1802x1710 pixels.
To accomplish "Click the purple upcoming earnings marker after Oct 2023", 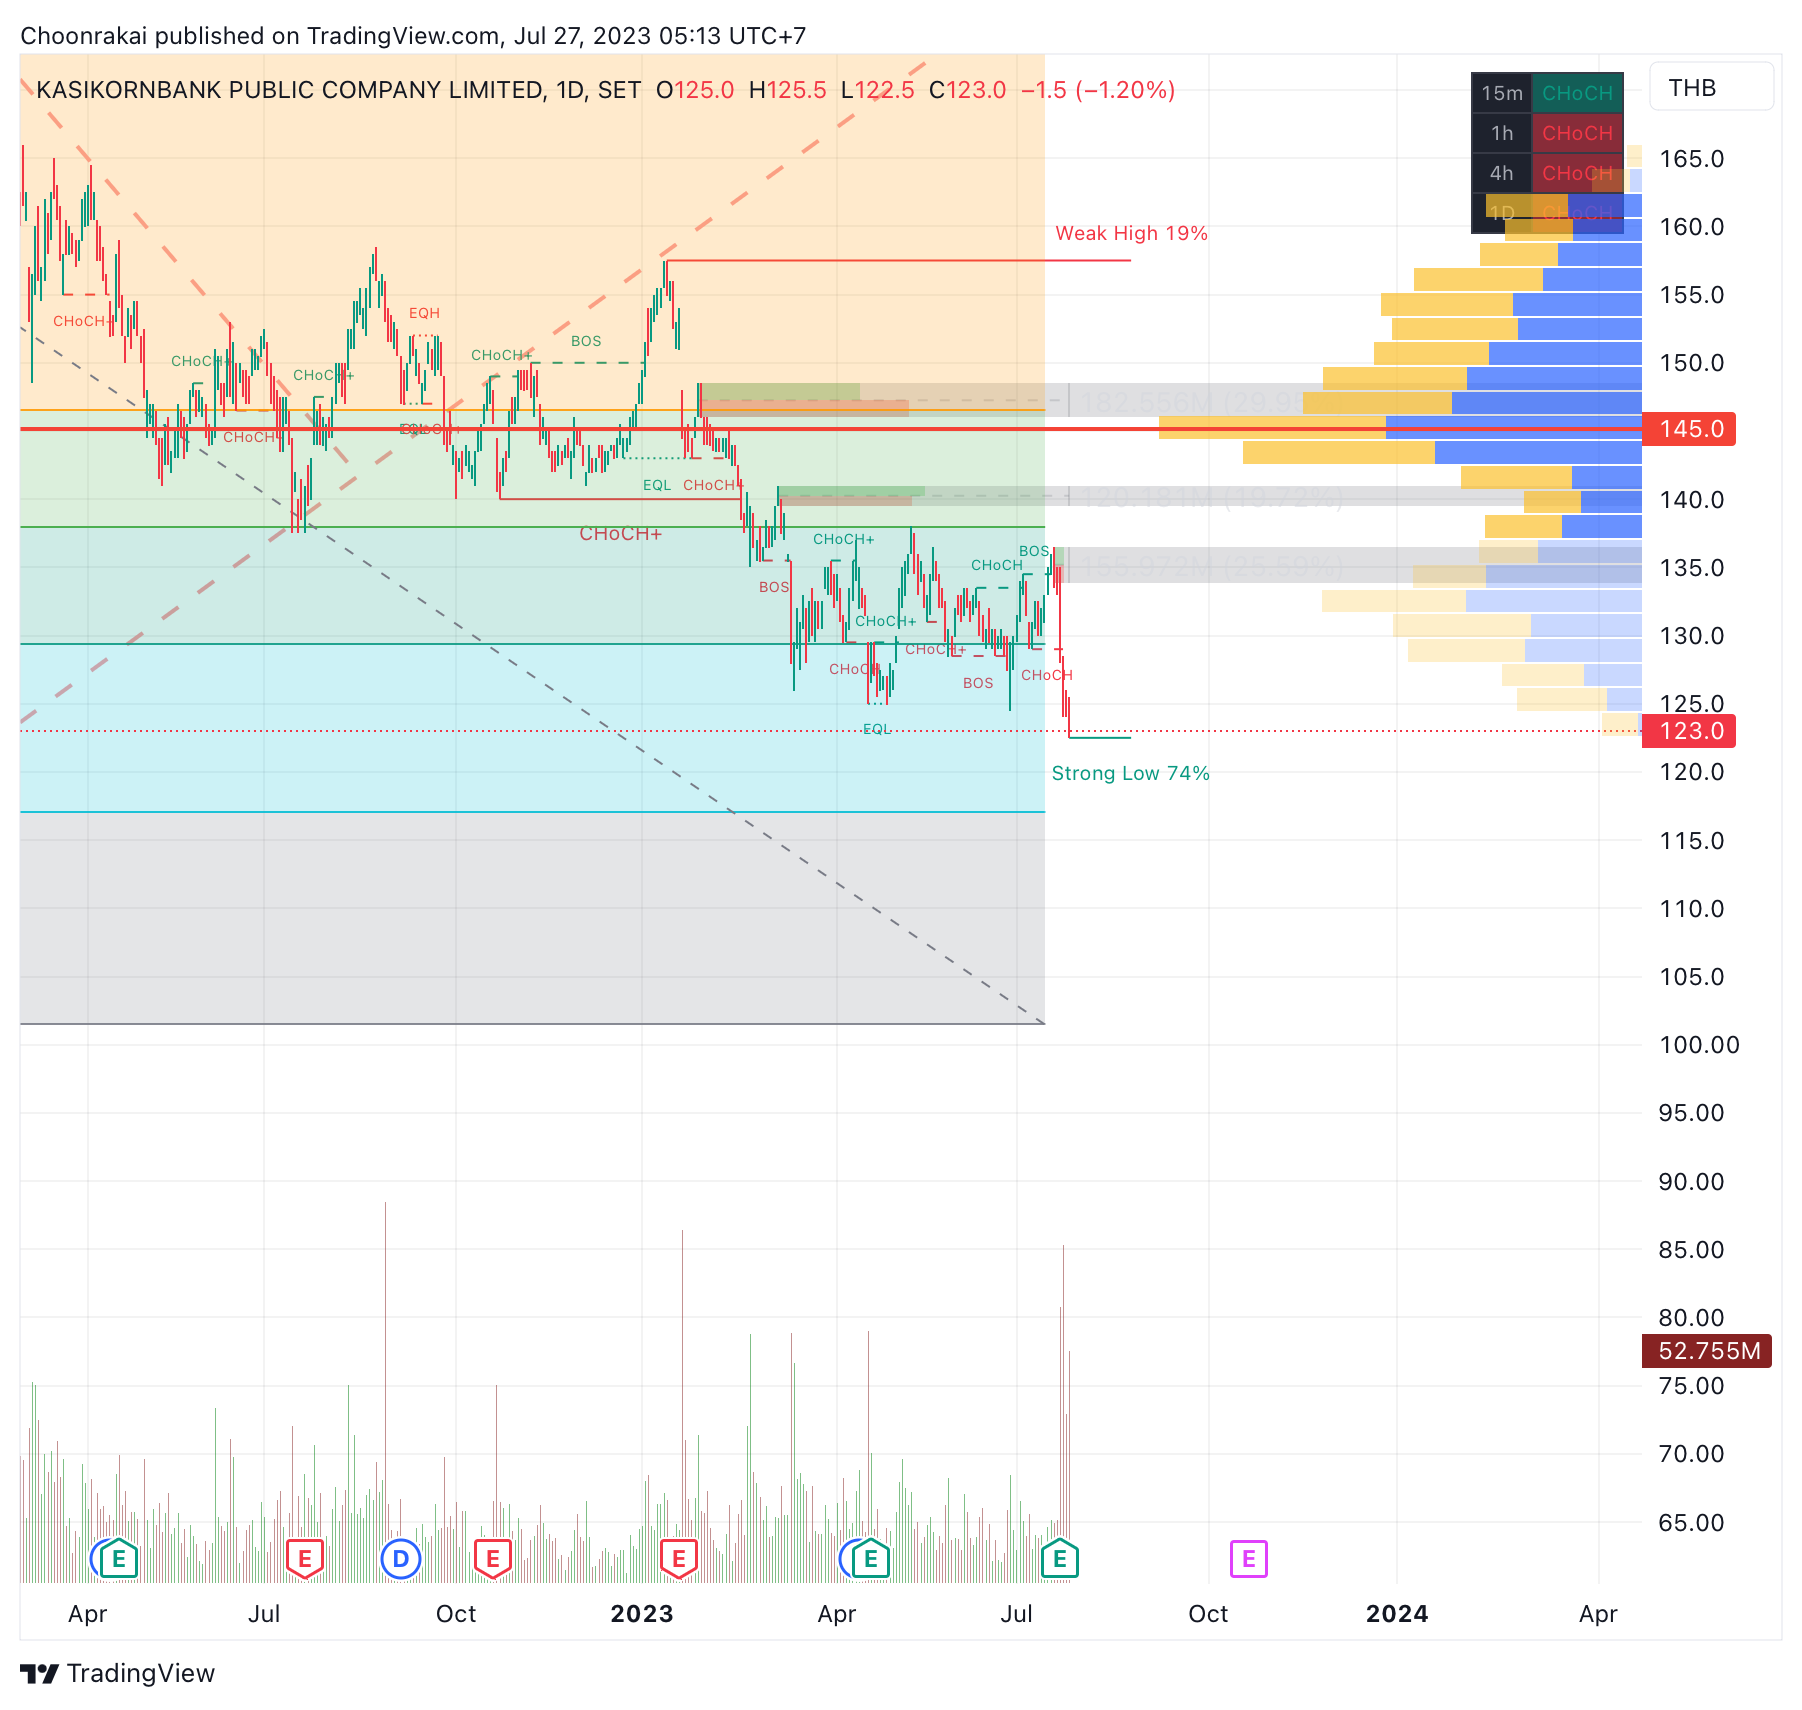I will point(1248,1558).
